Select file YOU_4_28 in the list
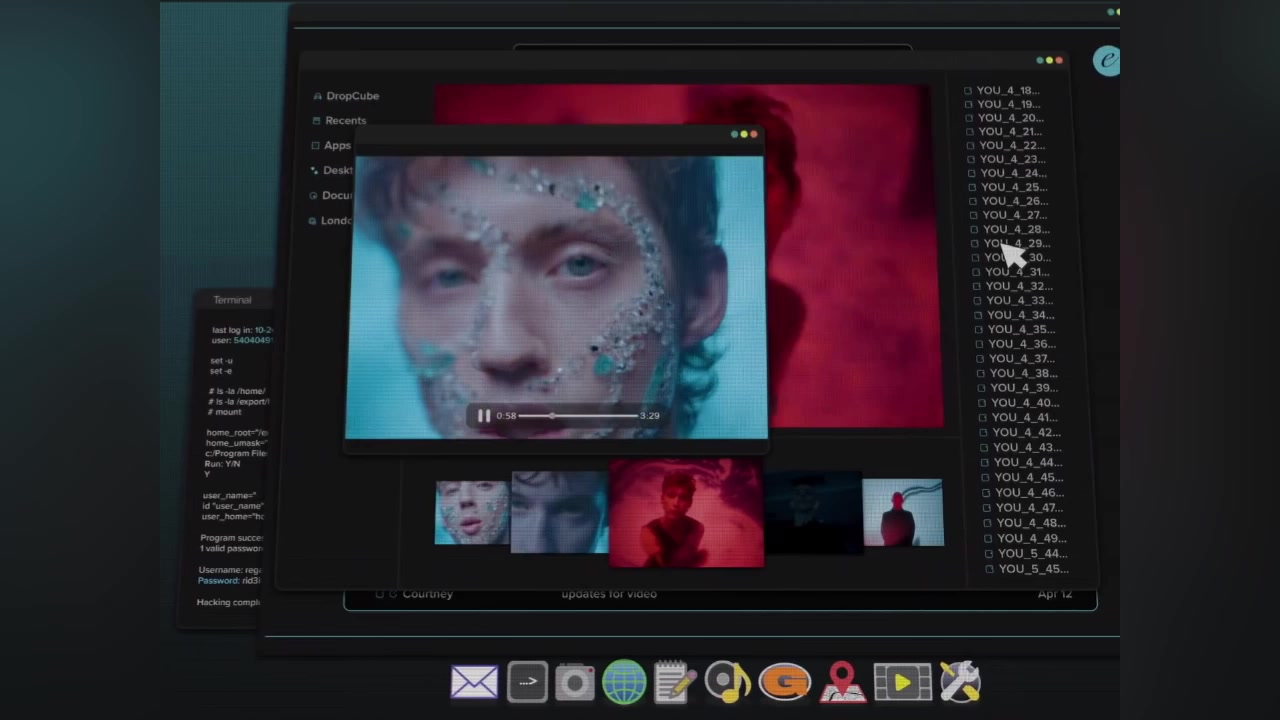This screenshot has width=1280, height=720. pyautogui.click(x=1016, y=230)
